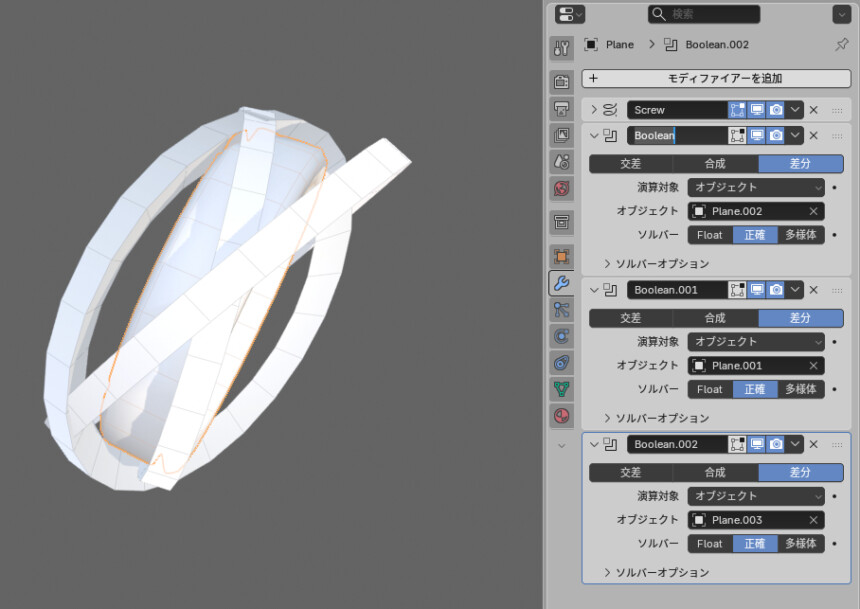860x609 pixels.
Task: Remove the Screw modifier with its X
Action: click(x=813, y=110)
